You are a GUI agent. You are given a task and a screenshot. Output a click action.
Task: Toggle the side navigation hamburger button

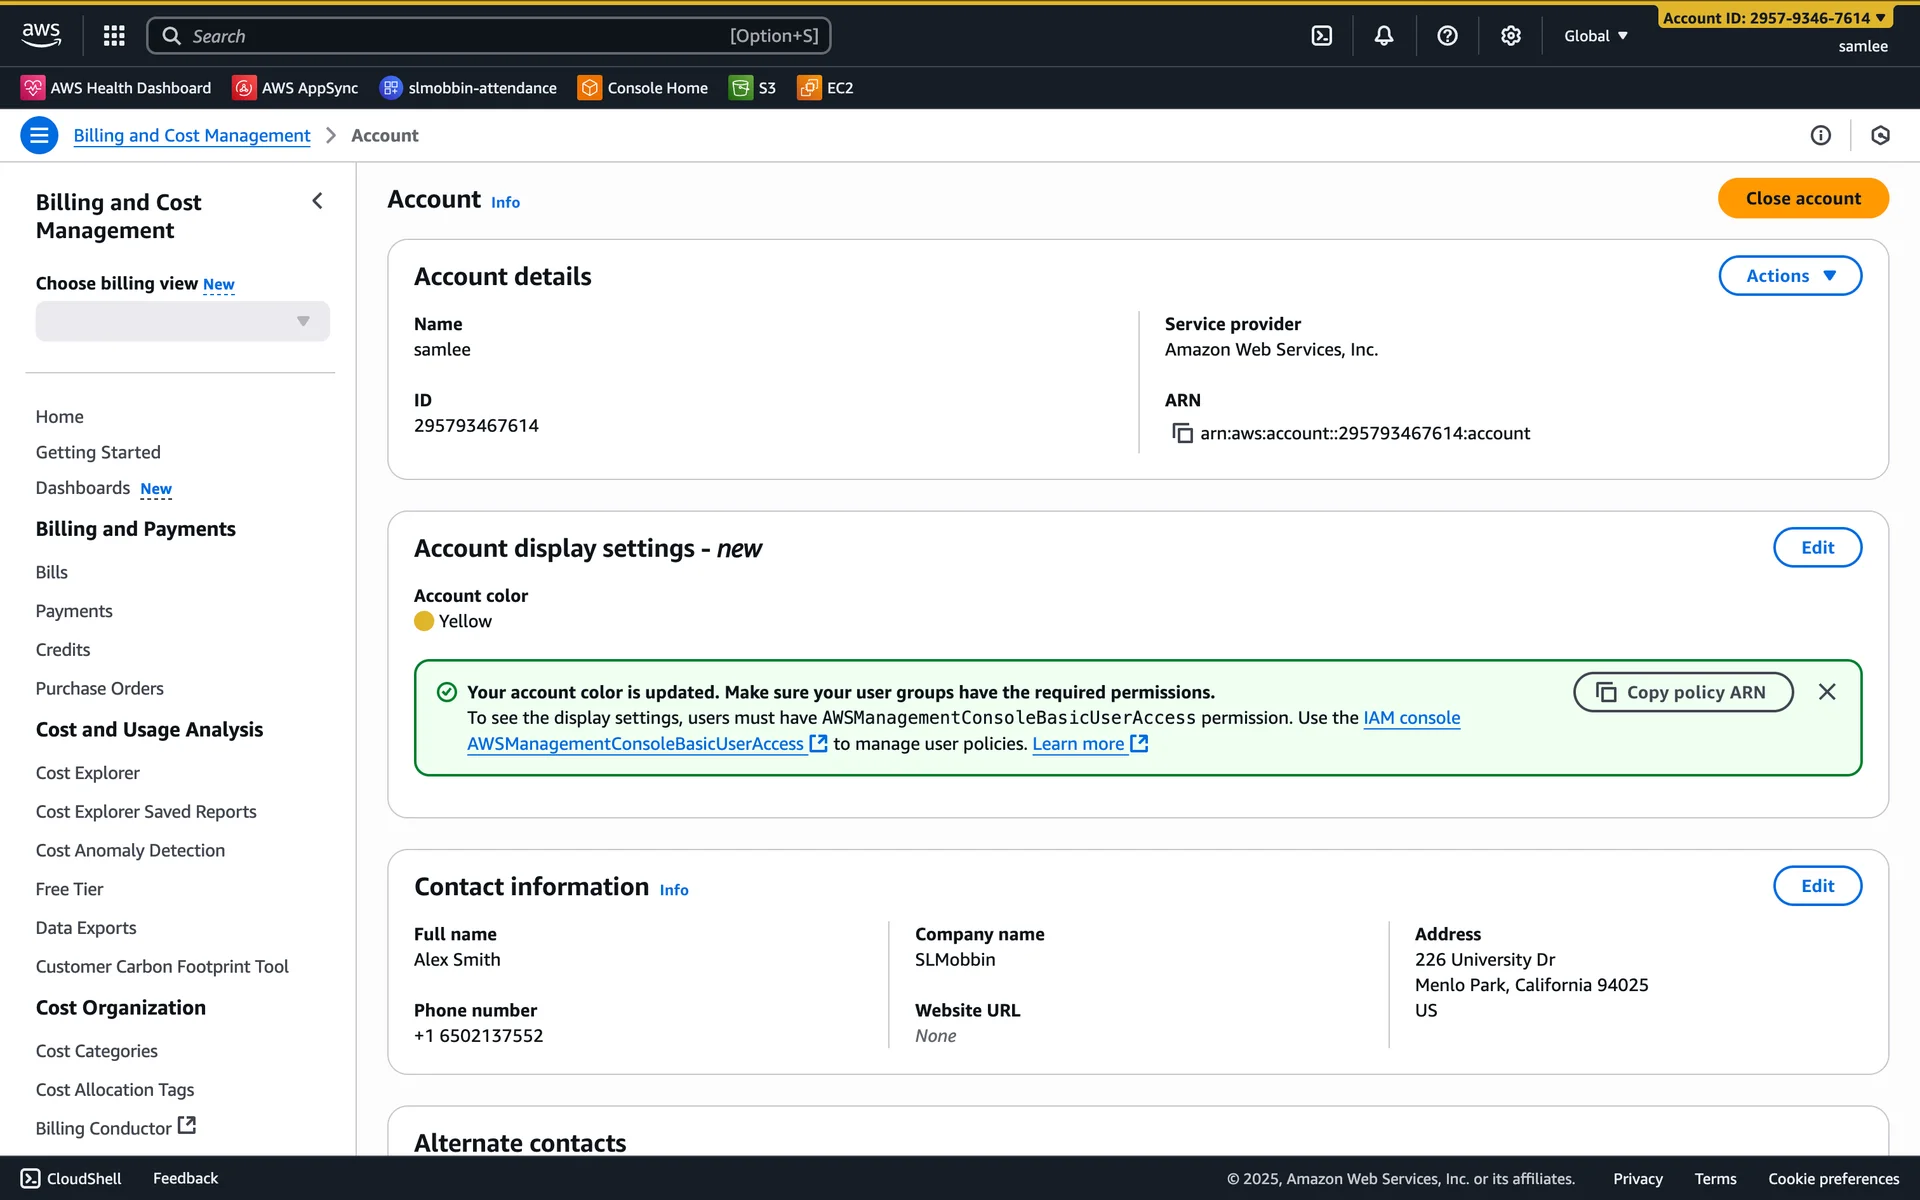click(39, 135)
